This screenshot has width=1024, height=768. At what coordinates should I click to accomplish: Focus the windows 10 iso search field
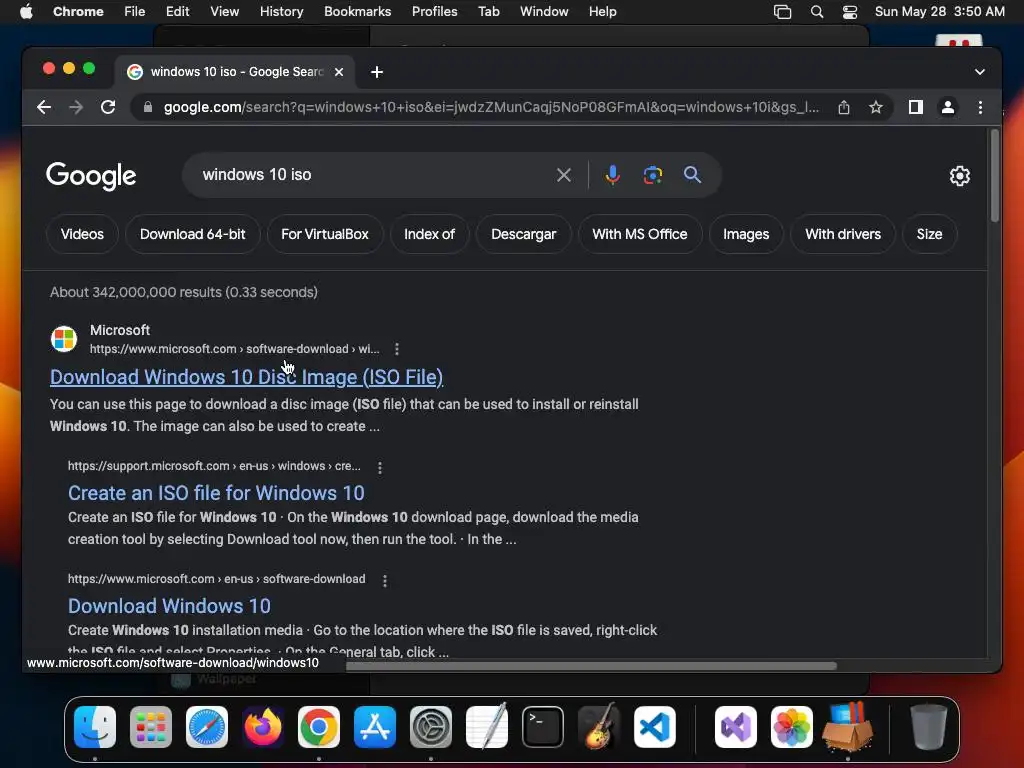376,175
